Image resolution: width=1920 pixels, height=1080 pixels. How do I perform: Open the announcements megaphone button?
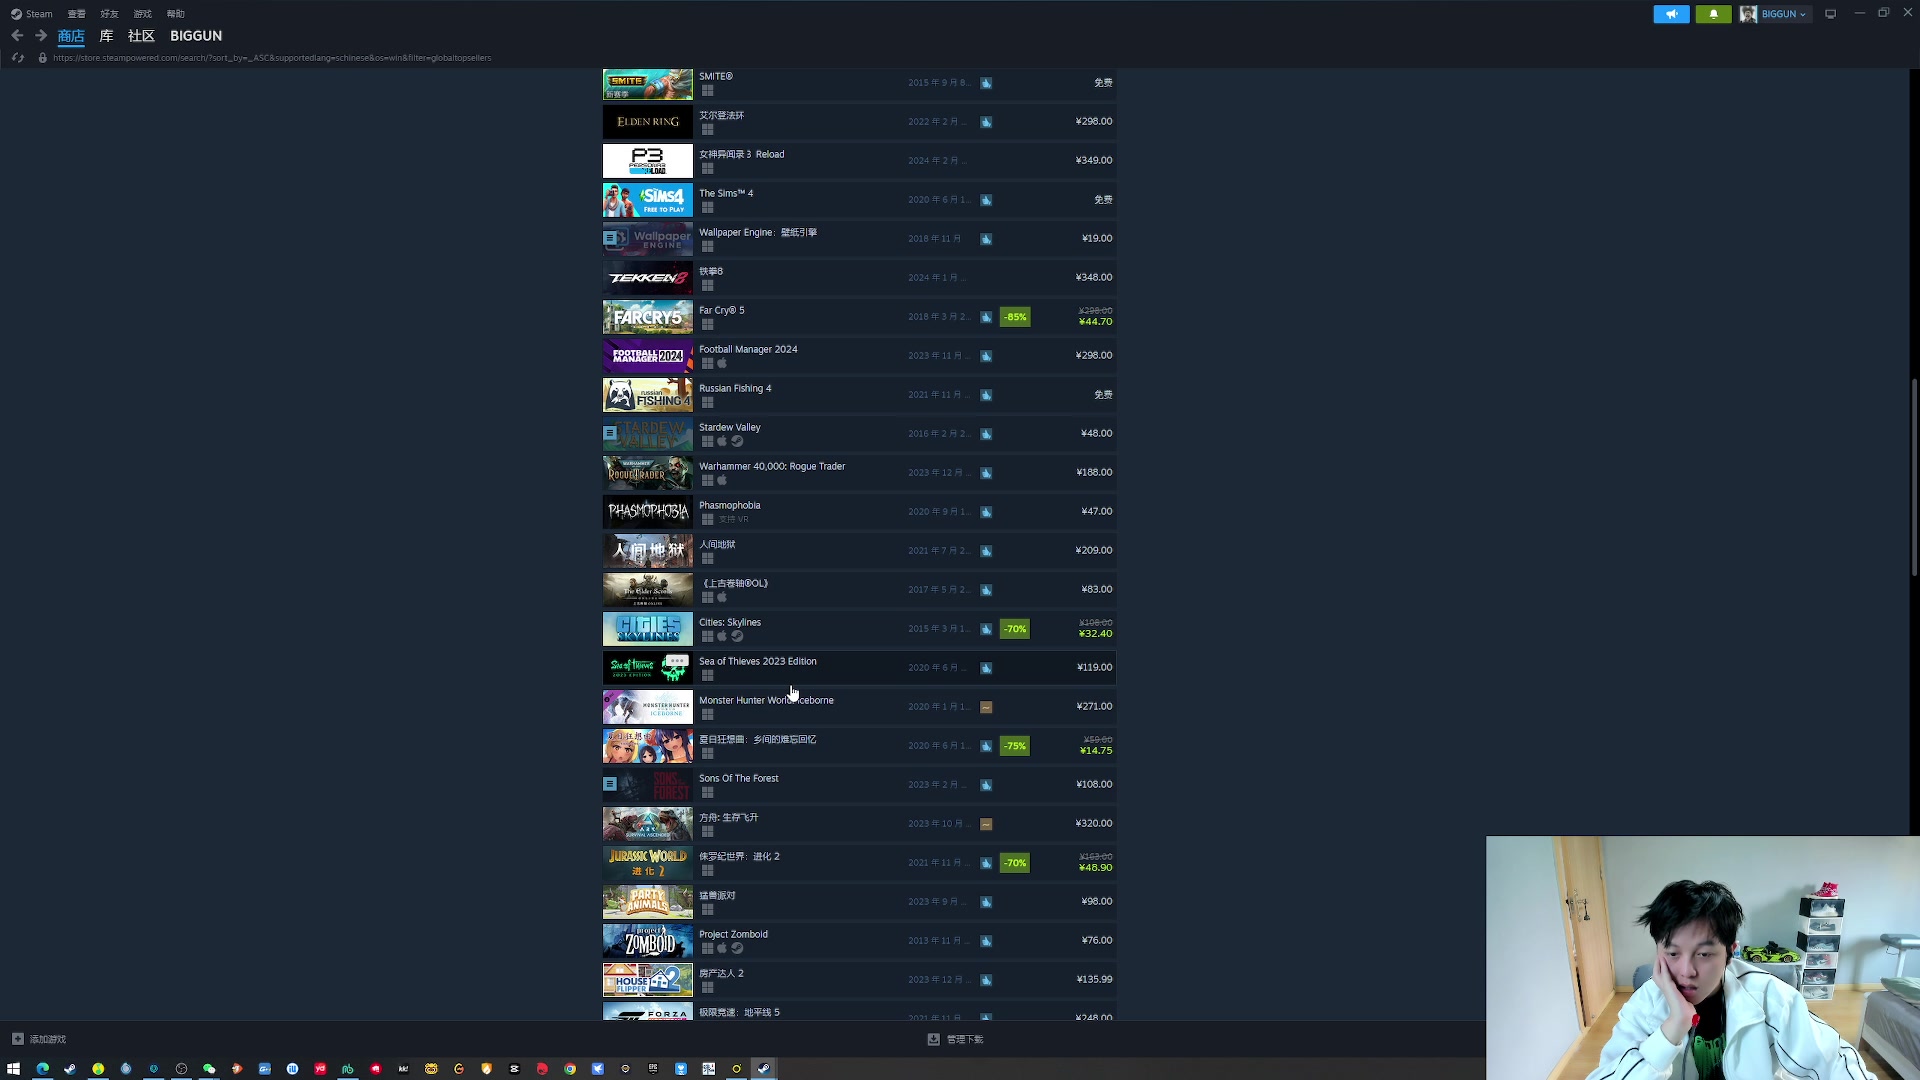tap(1671, 14)
